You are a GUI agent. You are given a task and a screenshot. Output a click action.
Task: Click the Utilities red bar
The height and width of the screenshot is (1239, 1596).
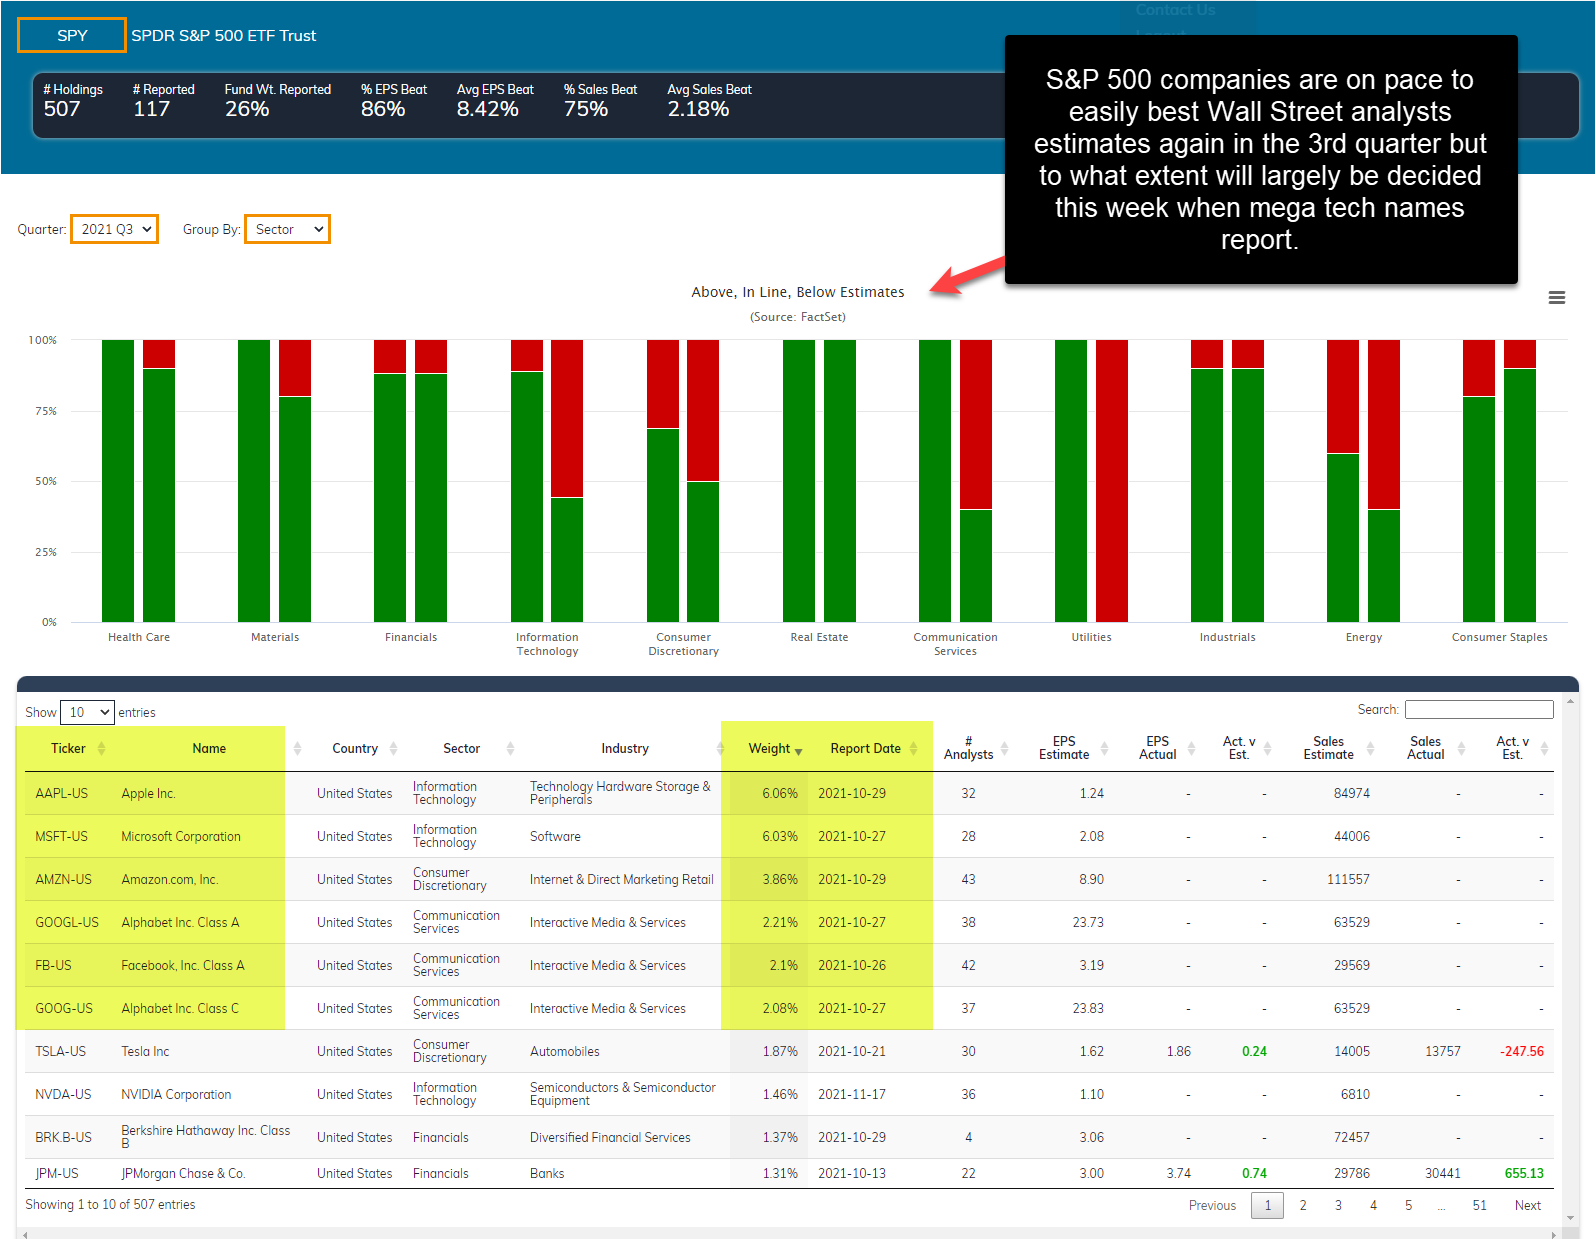(1112, 481)
